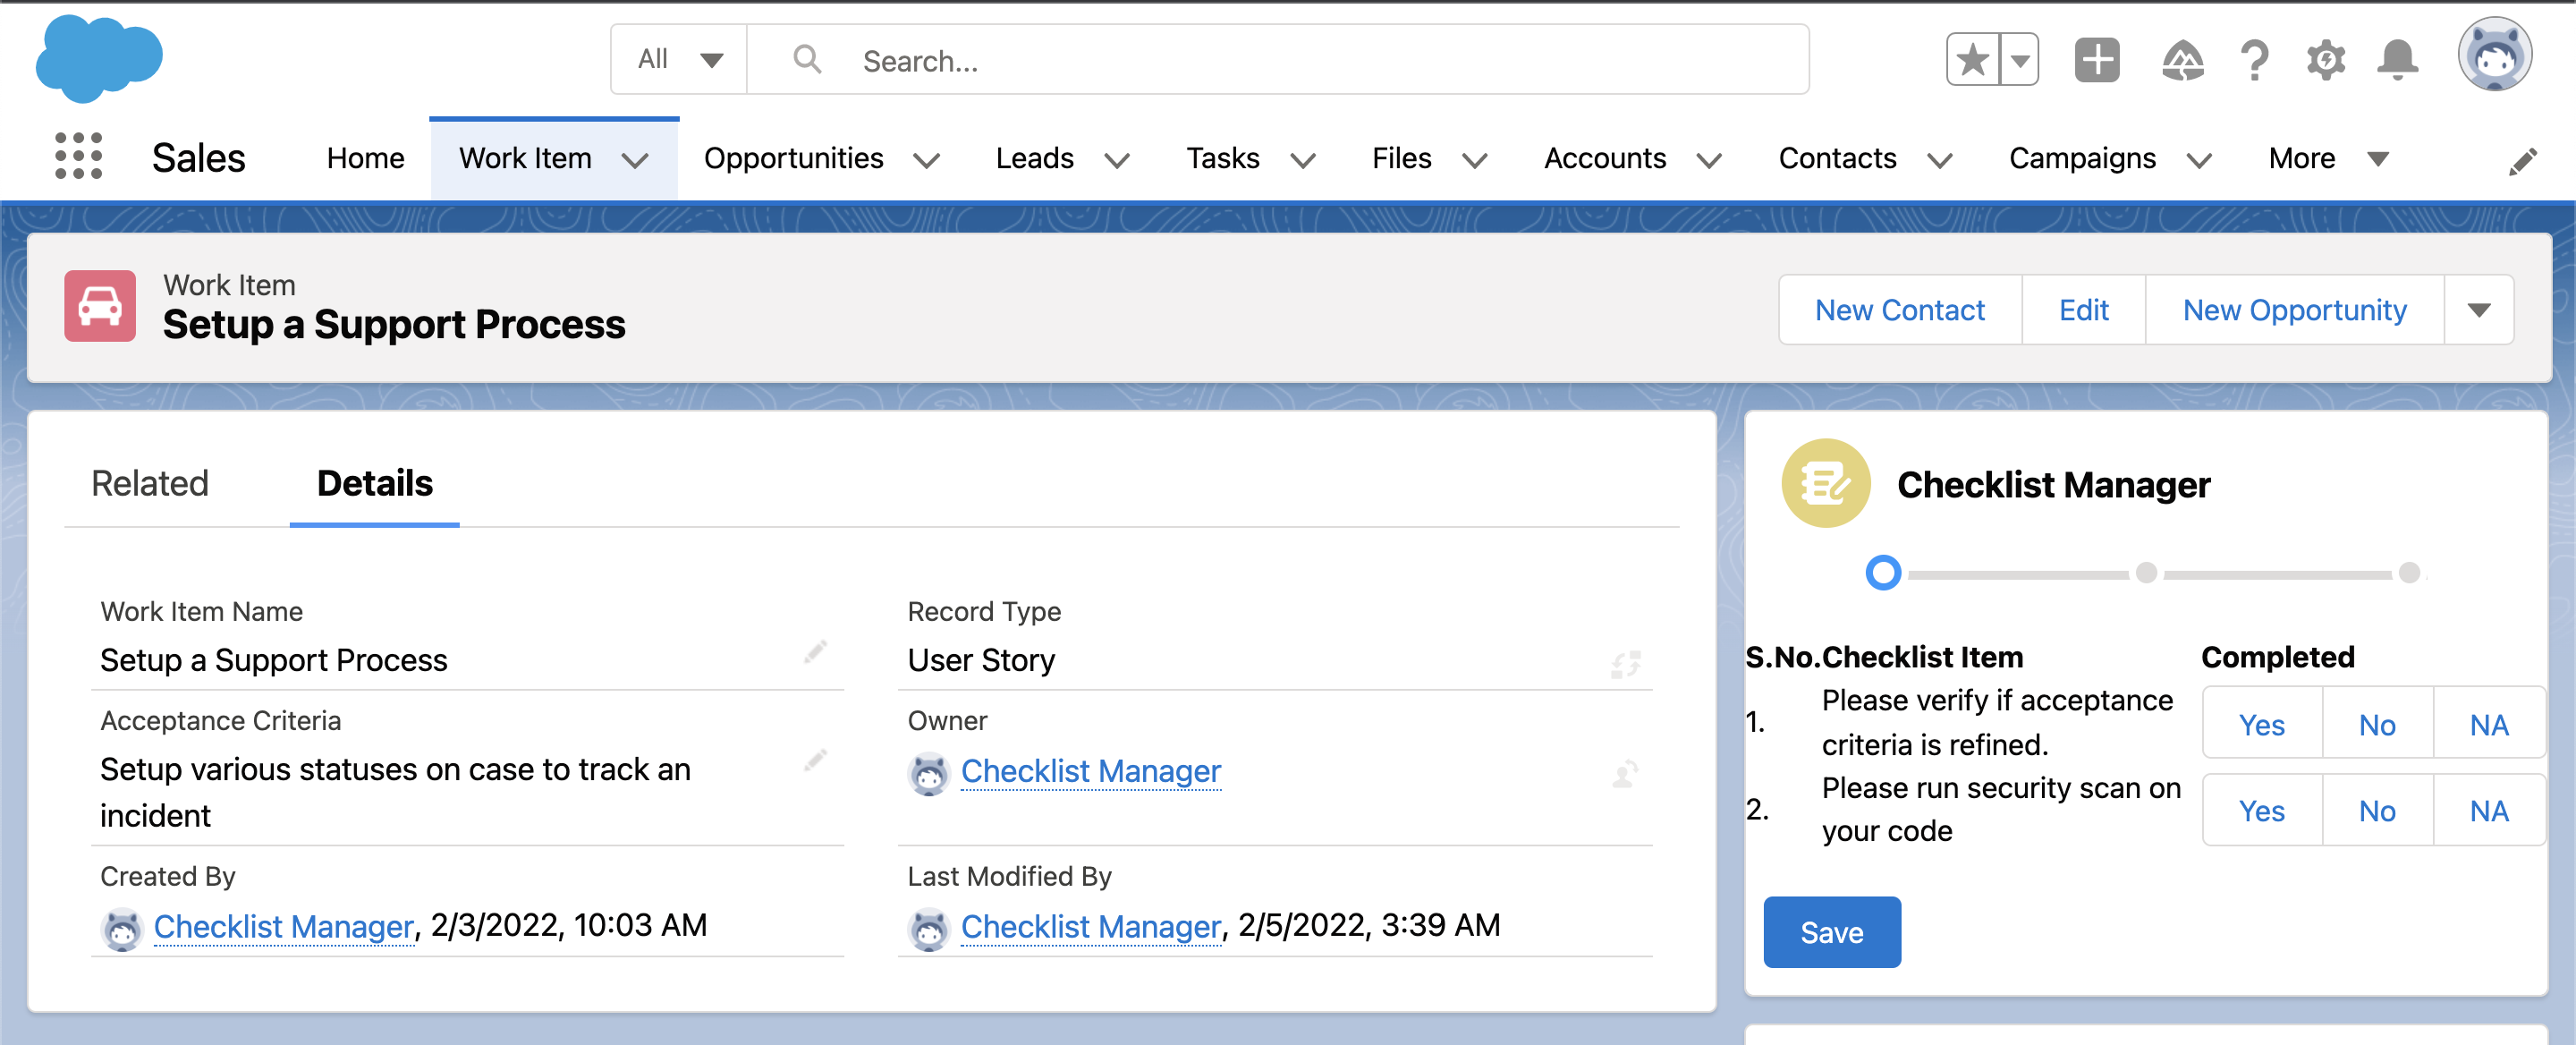Click the first progress slider marker
The height and width of the screenshot is (1045, 2576).
pos(1884,573)
